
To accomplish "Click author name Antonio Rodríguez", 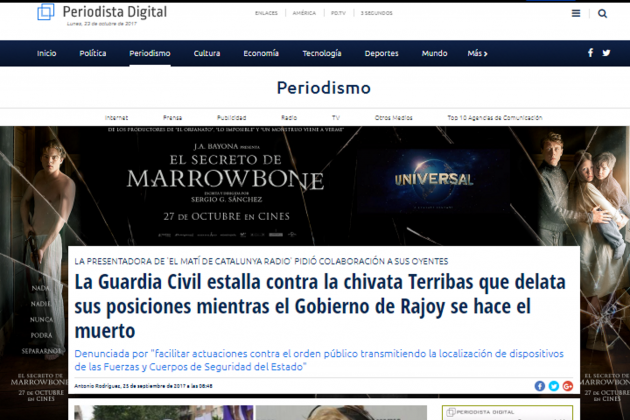I will [x=98, y=386].
